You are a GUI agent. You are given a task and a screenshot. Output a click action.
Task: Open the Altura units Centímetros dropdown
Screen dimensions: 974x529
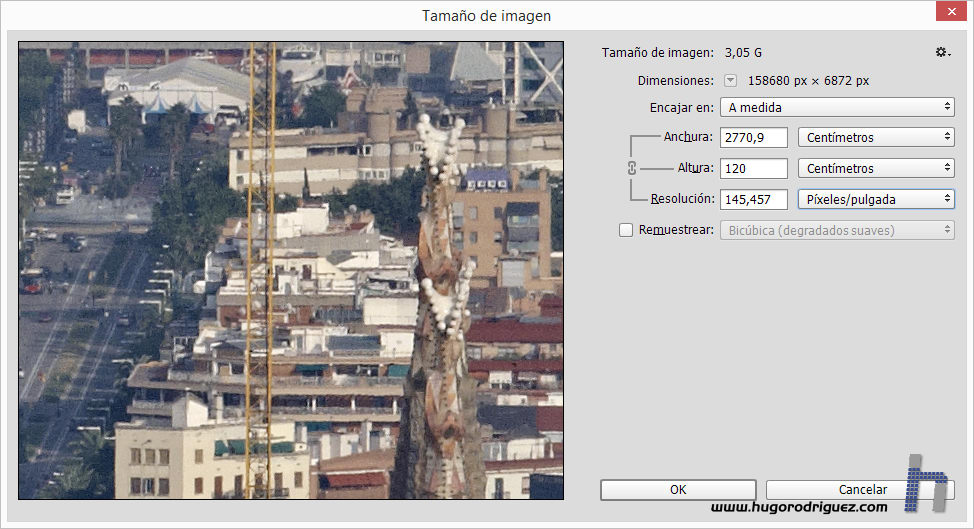coord(876,168)
